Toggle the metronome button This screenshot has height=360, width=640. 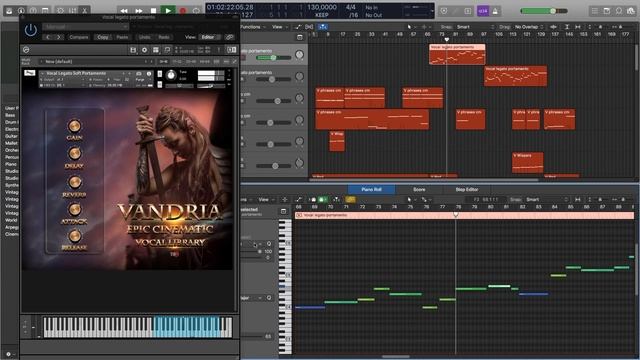click(496, 11)
